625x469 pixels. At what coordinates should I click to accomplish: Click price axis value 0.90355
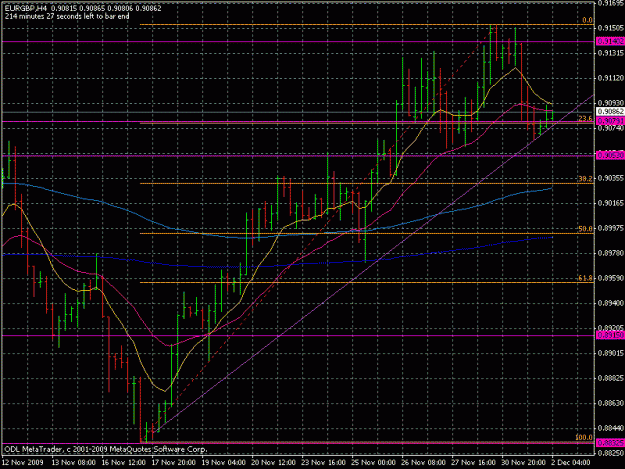[611, 178]
